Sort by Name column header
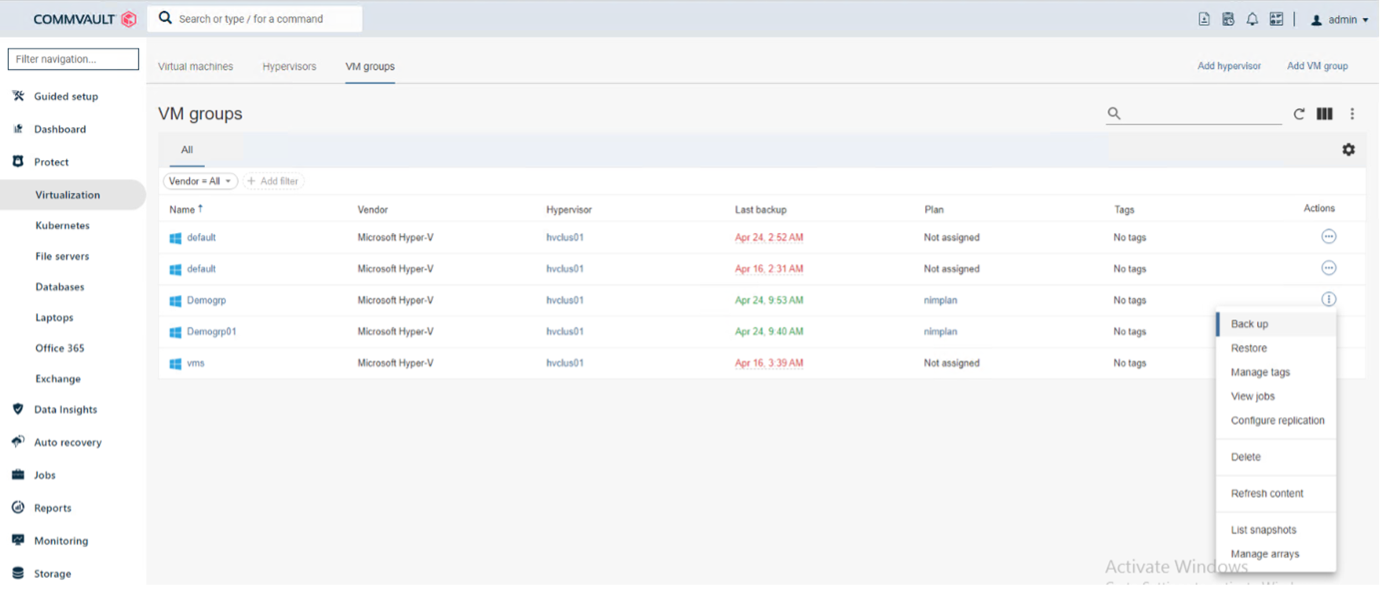This screenshot has height=589, width=1384. click(185, 209)
